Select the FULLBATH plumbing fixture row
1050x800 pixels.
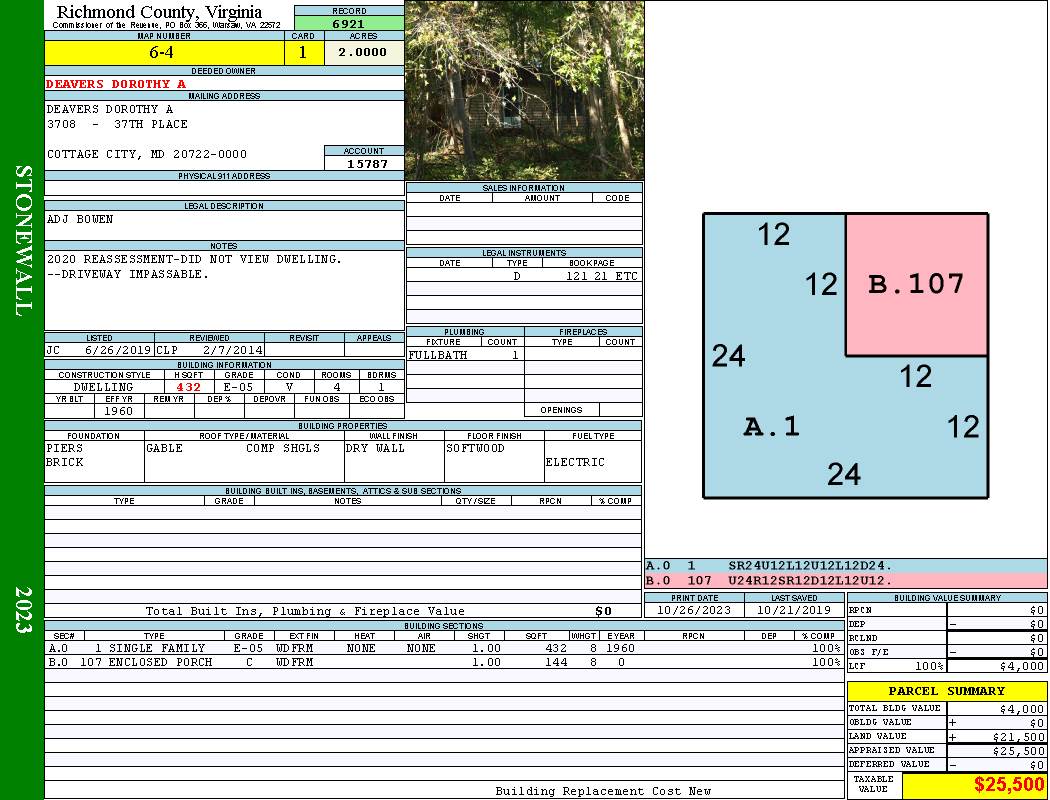coord(464,355)
